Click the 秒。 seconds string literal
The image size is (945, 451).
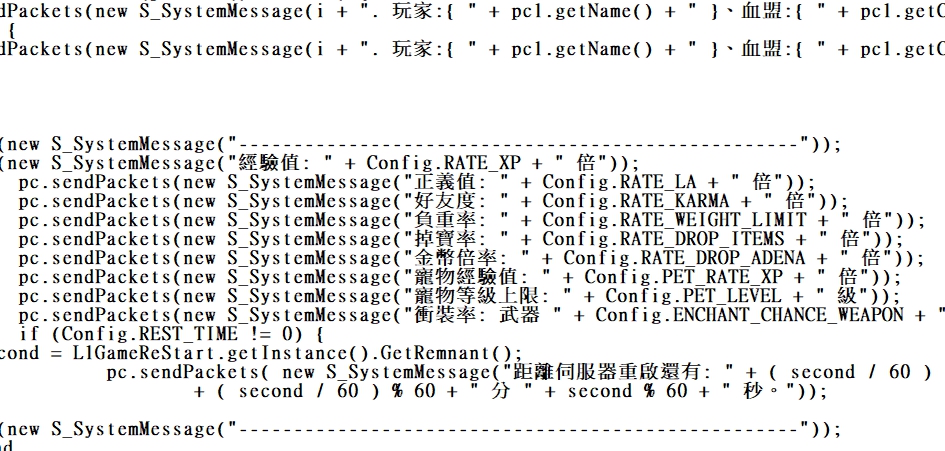(760, 391)
